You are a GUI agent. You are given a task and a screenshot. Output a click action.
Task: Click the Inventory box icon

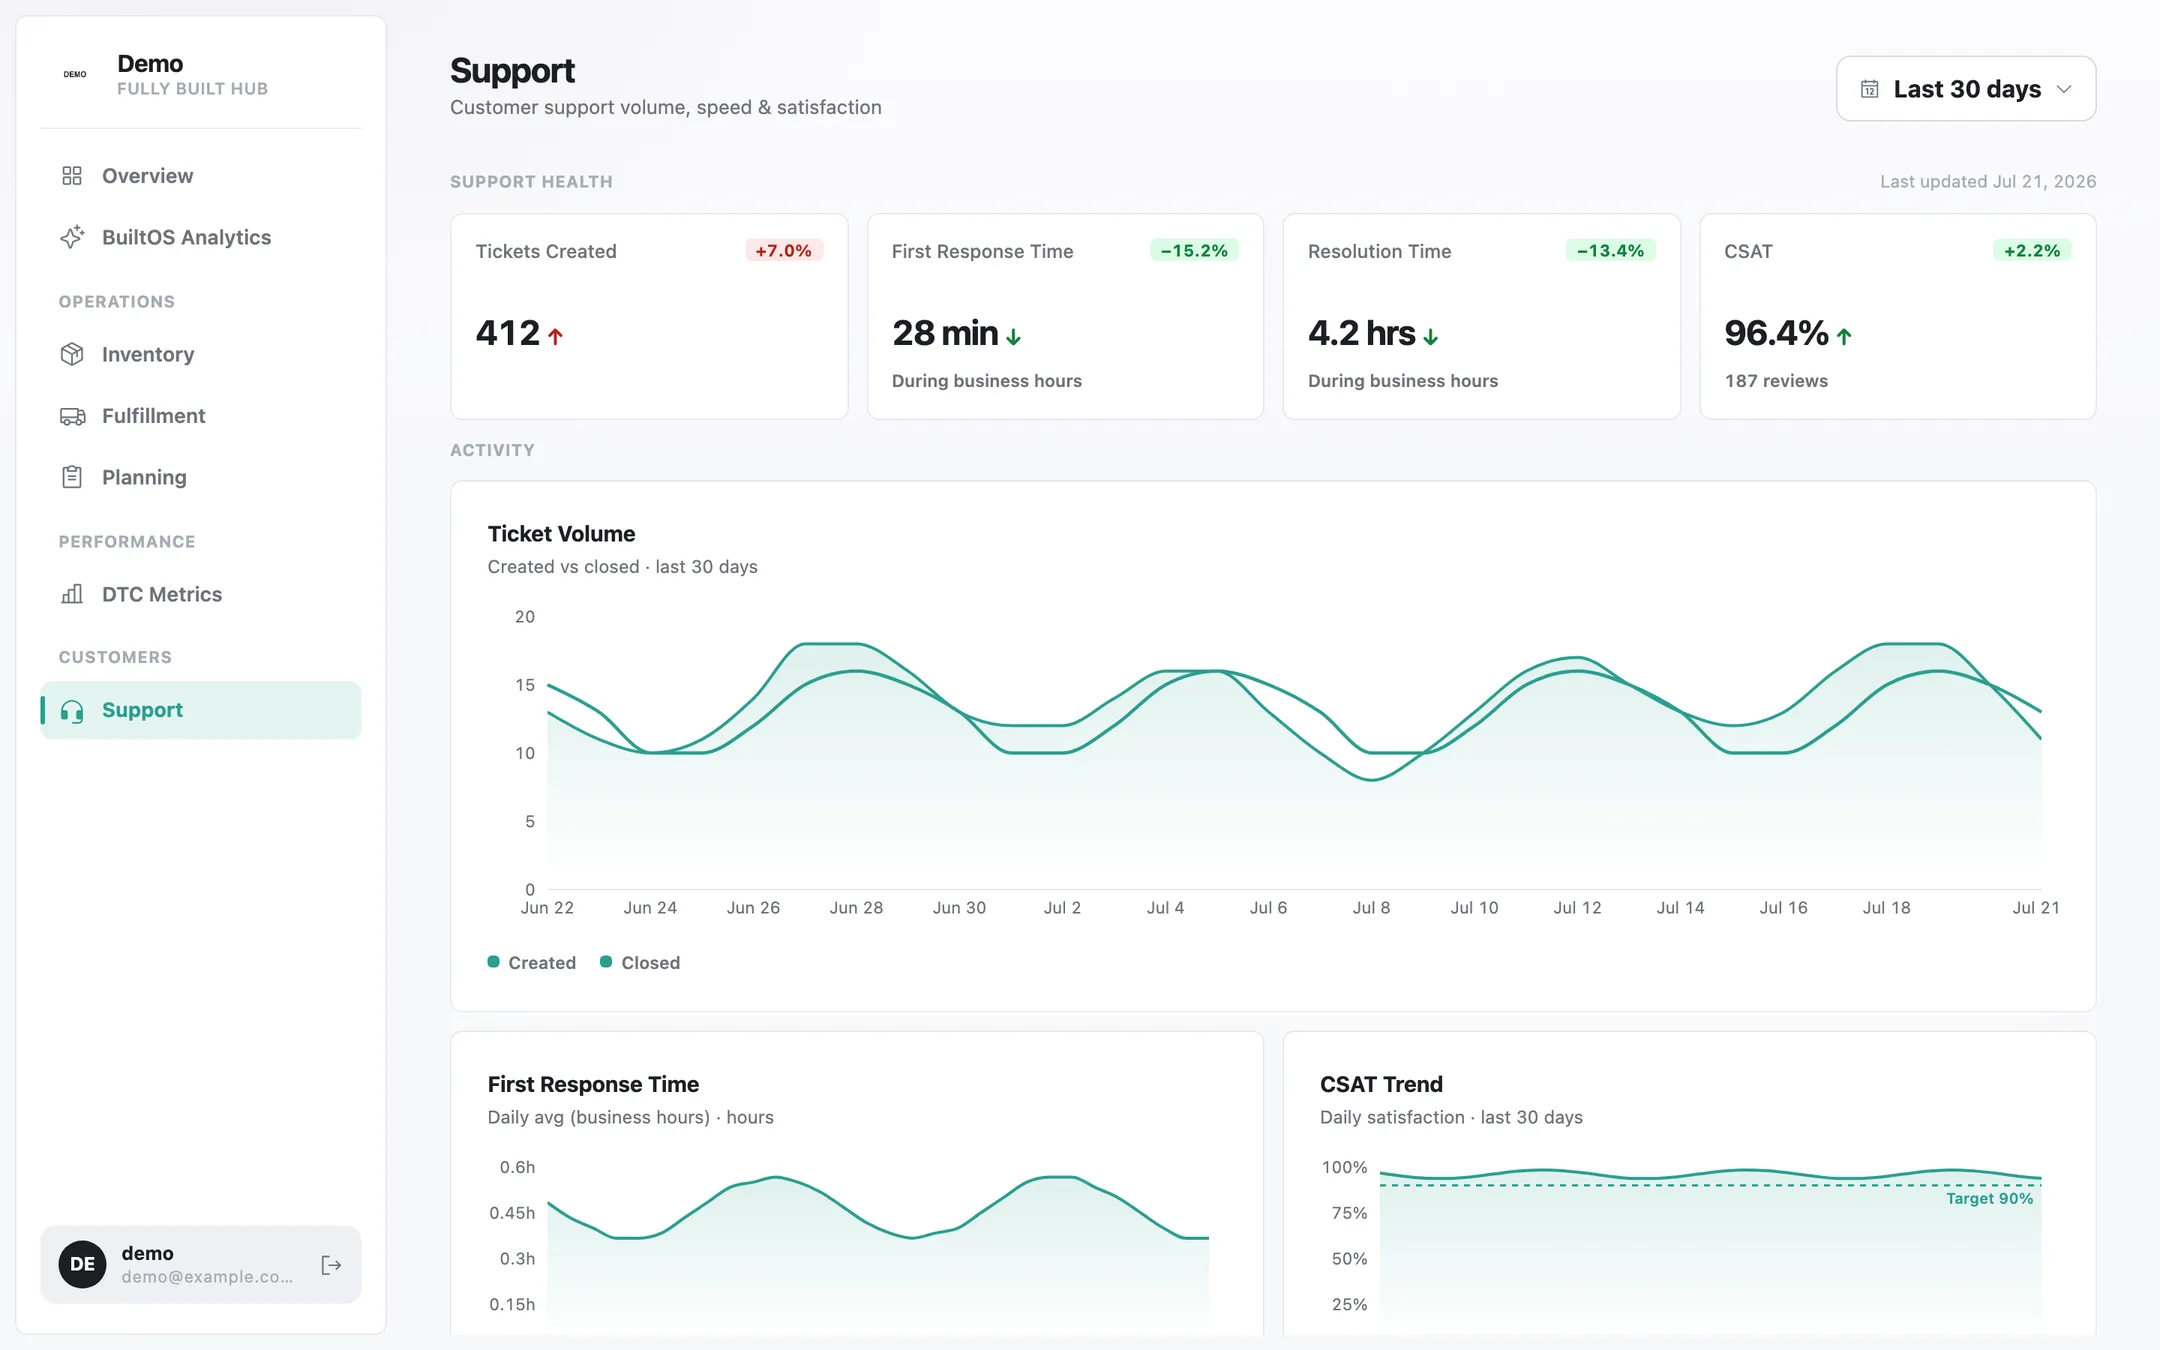pos(72,354)
